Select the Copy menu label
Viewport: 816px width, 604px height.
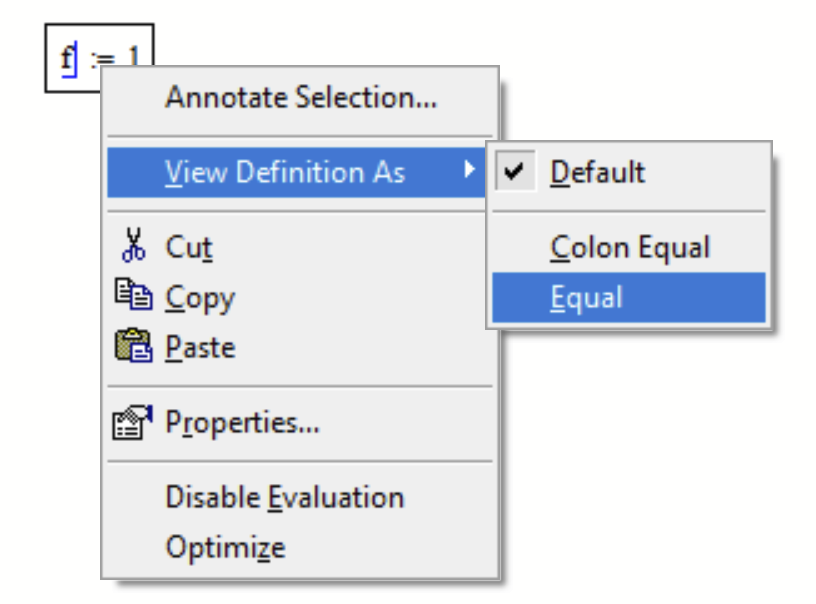[200, 298]
